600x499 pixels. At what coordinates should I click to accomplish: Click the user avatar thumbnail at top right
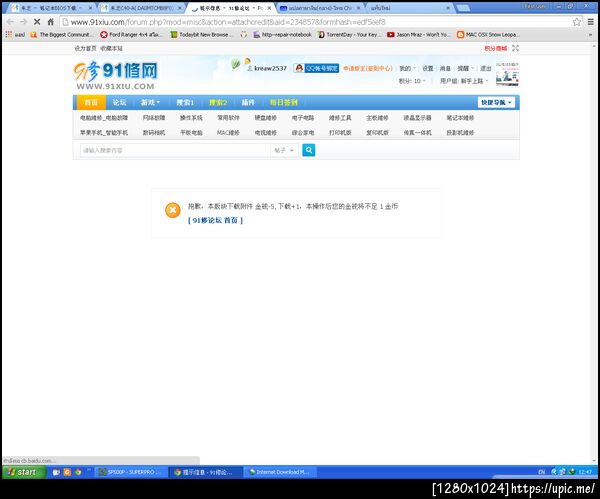507,74
